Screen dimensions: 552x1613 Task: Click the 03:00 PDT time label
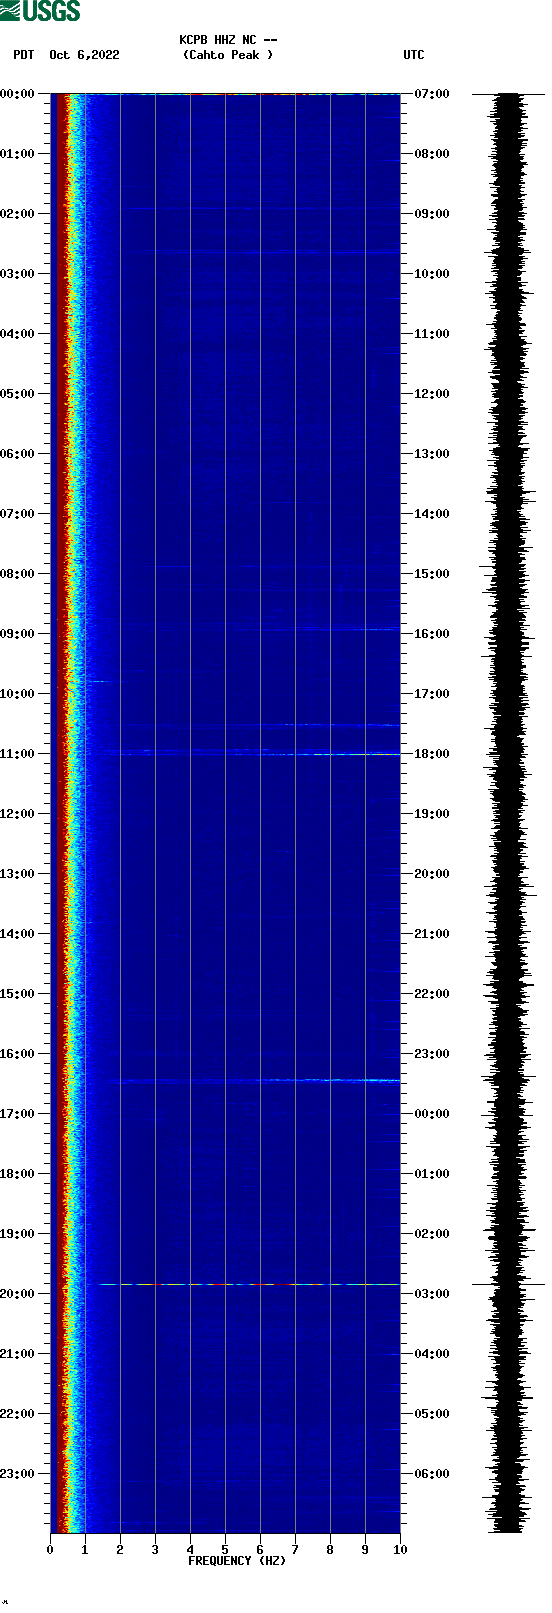pos(17,274)
